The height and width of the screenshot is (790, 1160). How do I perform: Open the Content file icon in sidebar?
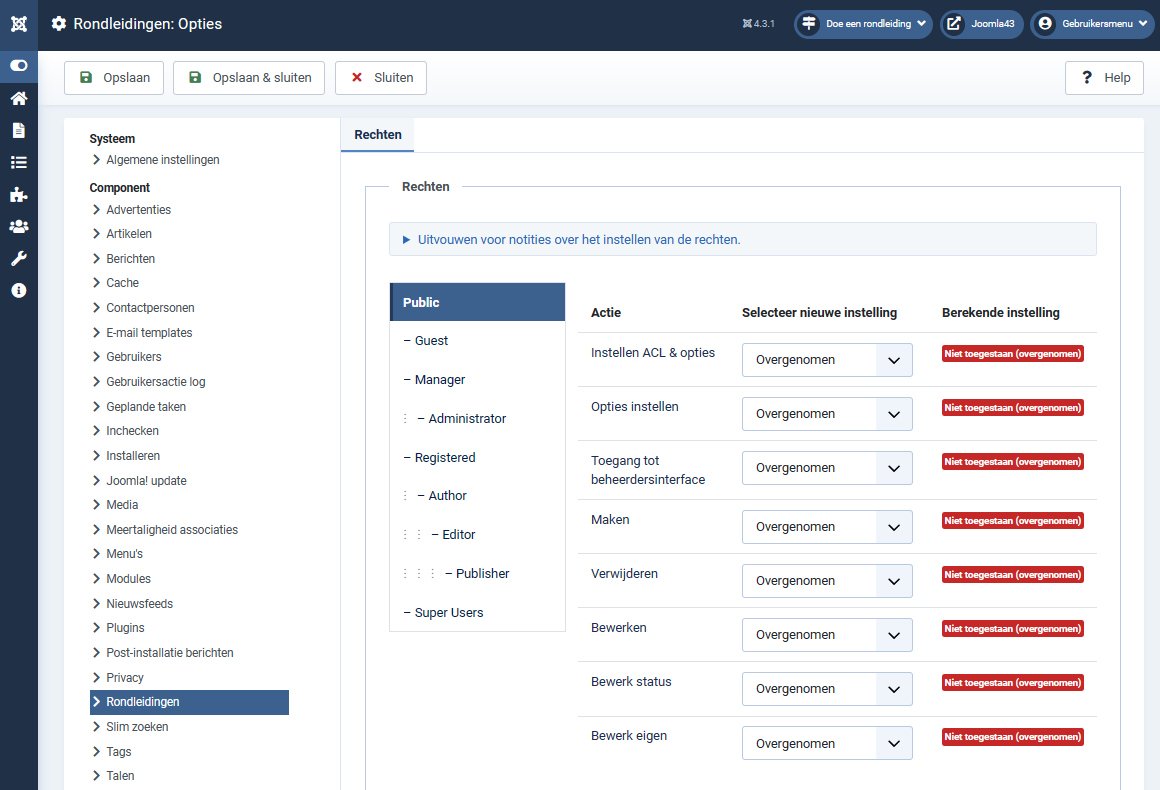click(x=19, y=130)
